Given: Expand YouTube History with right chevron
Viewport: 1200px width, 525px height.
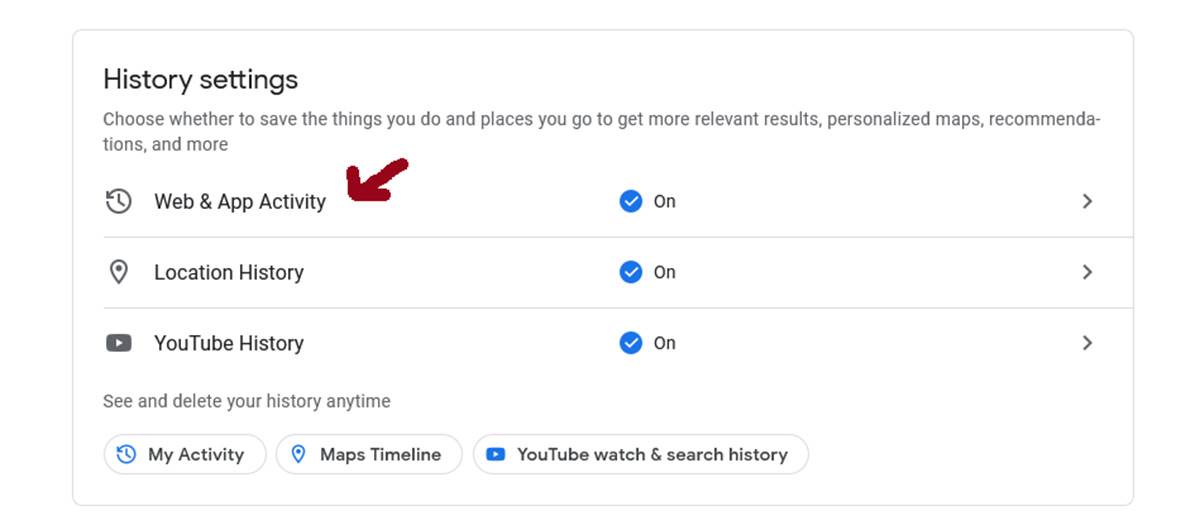Looking at the screenshot, I should pos(1087,343).
